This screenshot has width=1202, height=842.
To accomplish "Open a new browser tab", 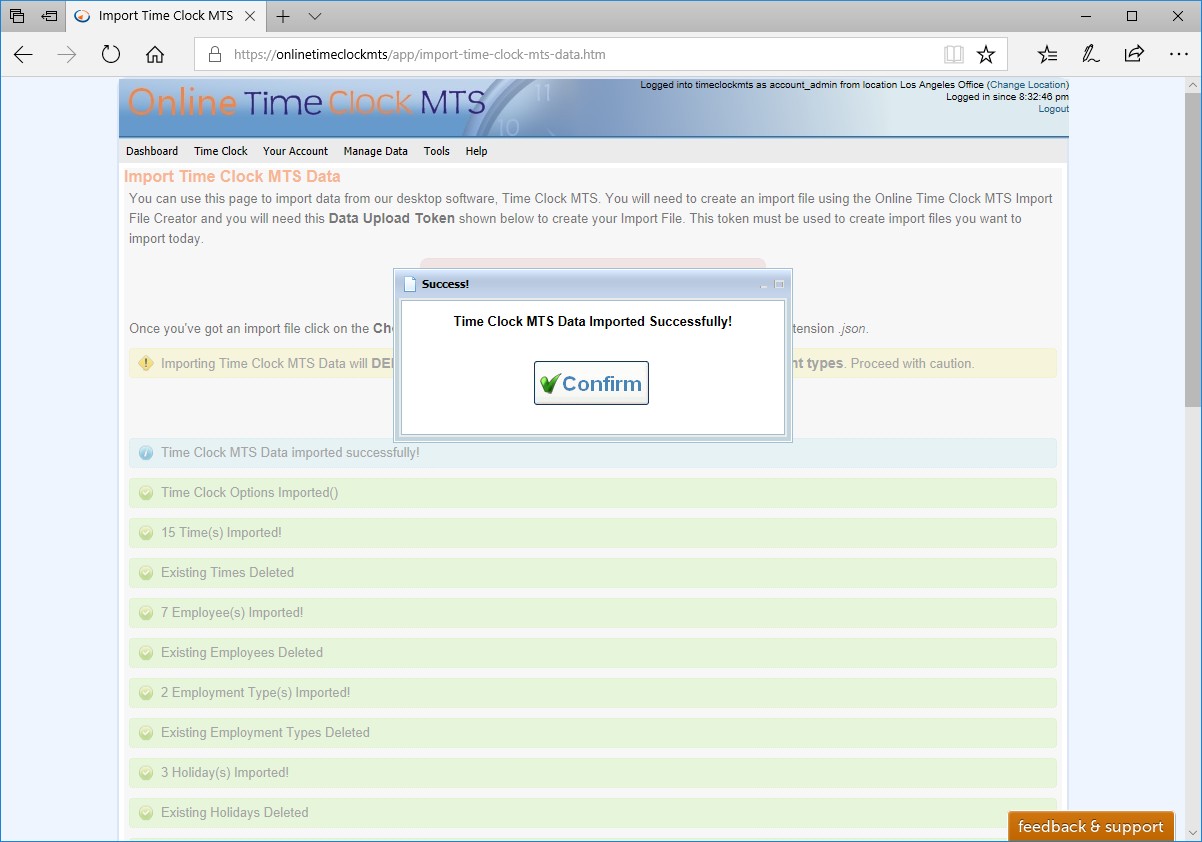I will click(284, 16).
